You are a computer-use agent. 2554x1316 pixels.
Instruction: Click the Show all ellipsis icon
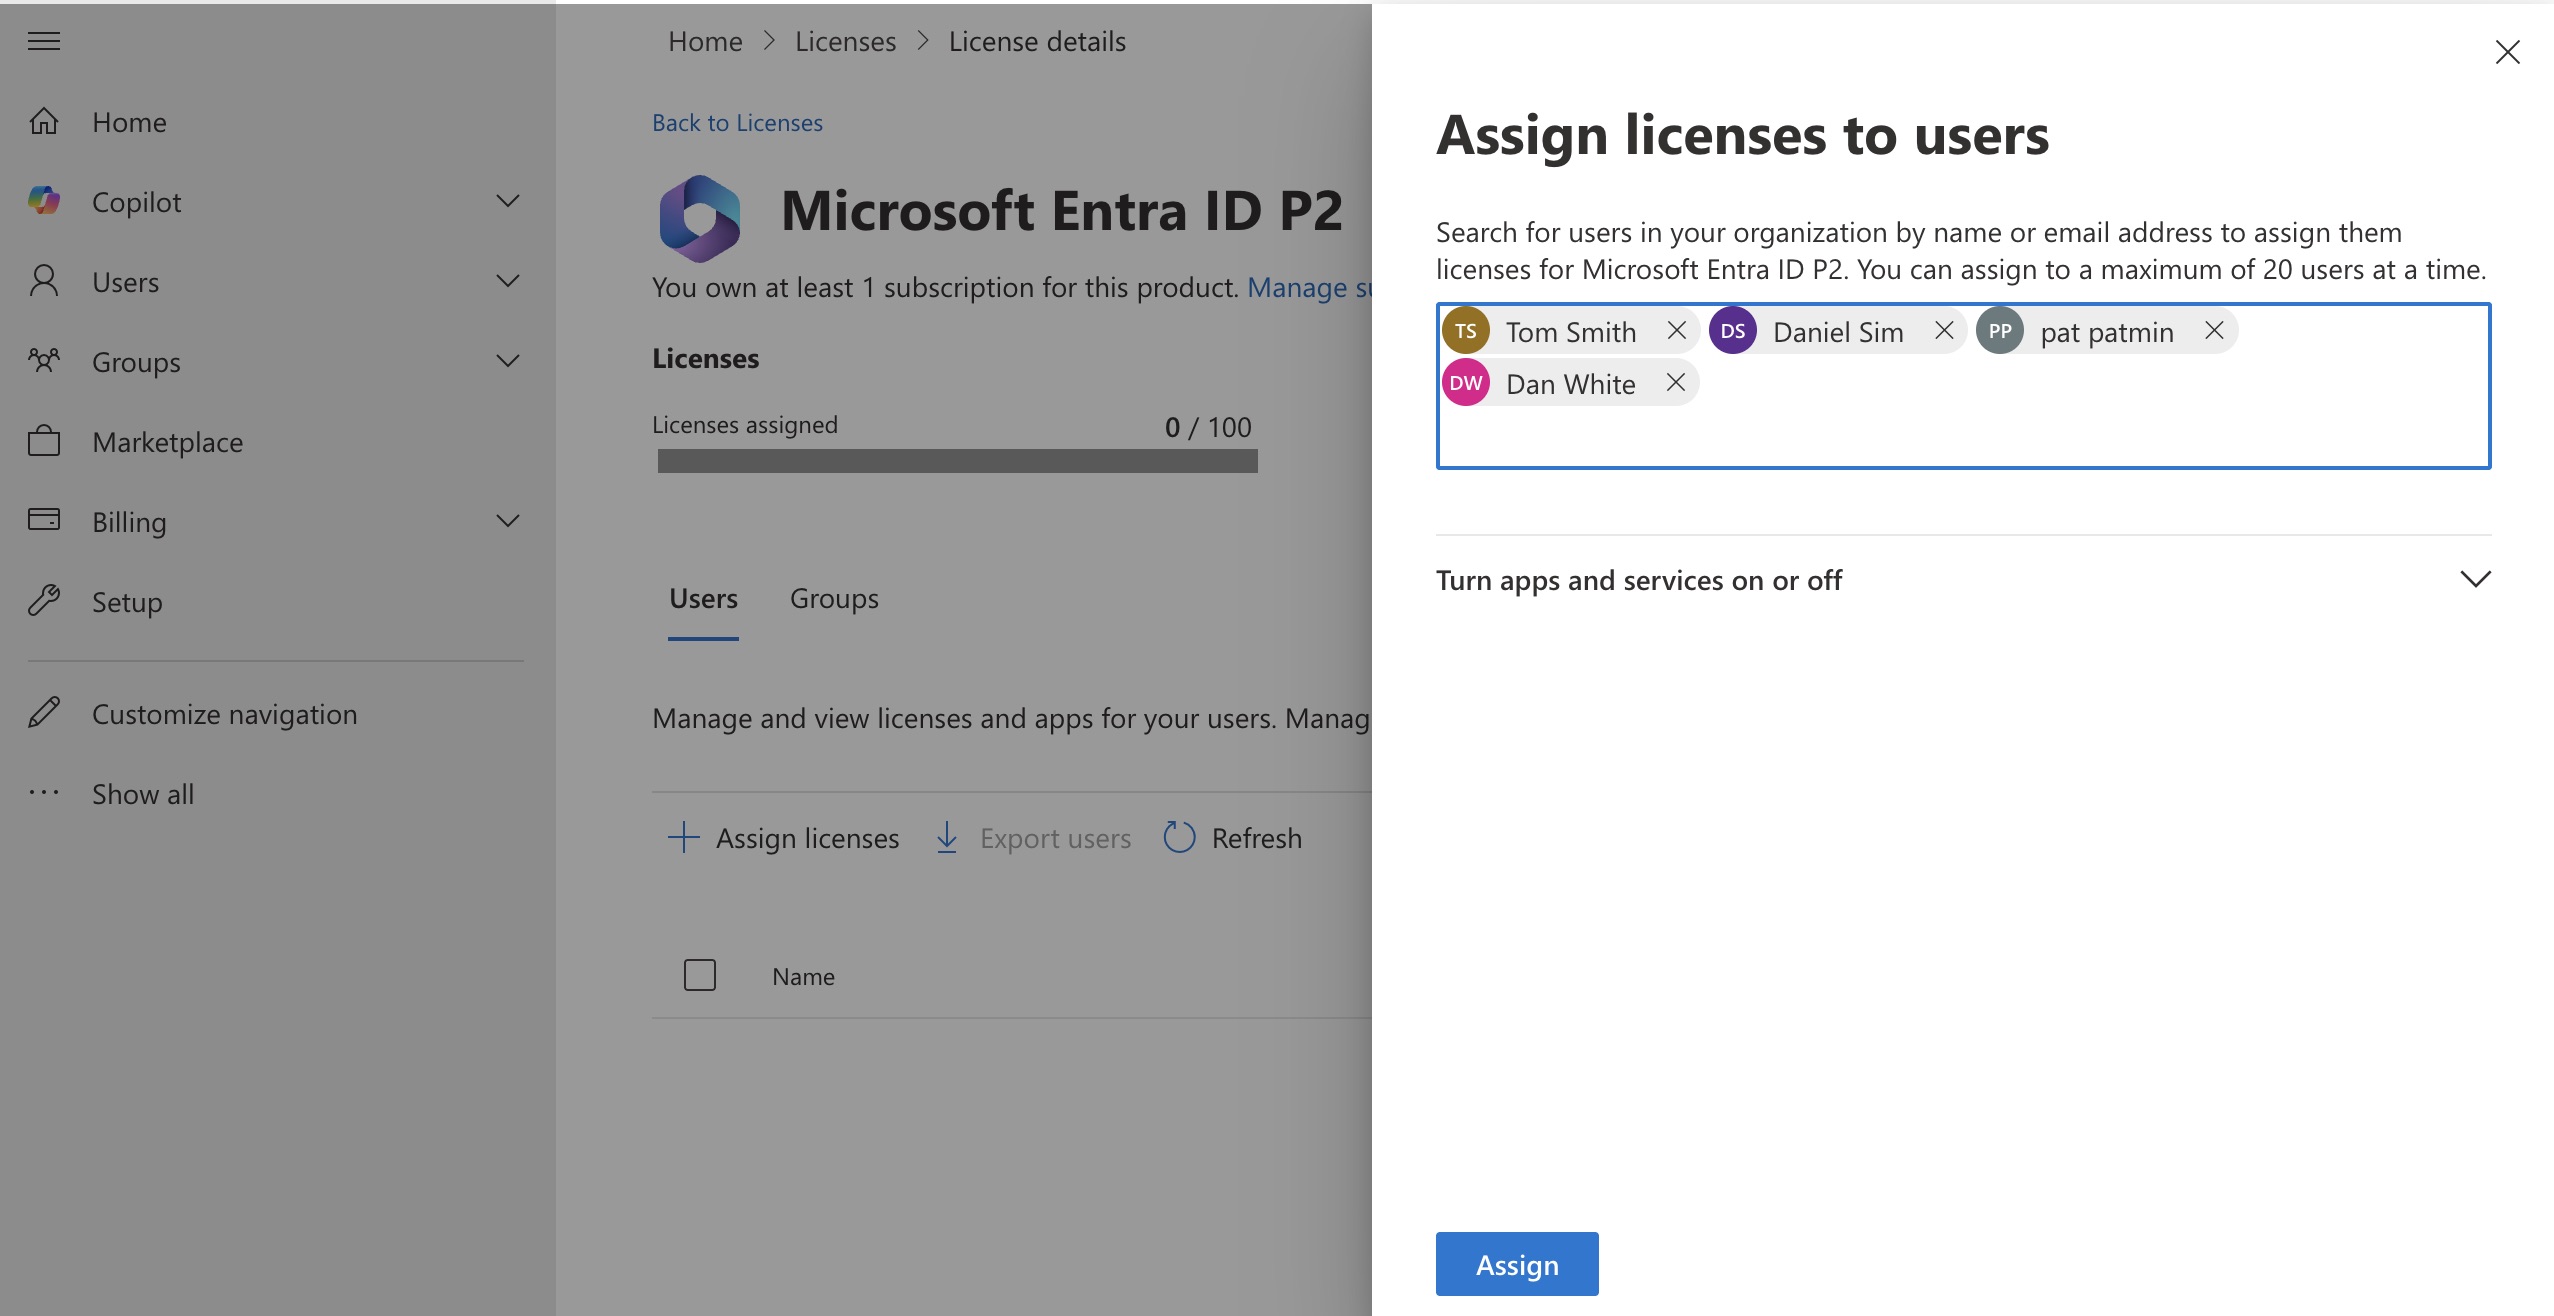point(44,793)
